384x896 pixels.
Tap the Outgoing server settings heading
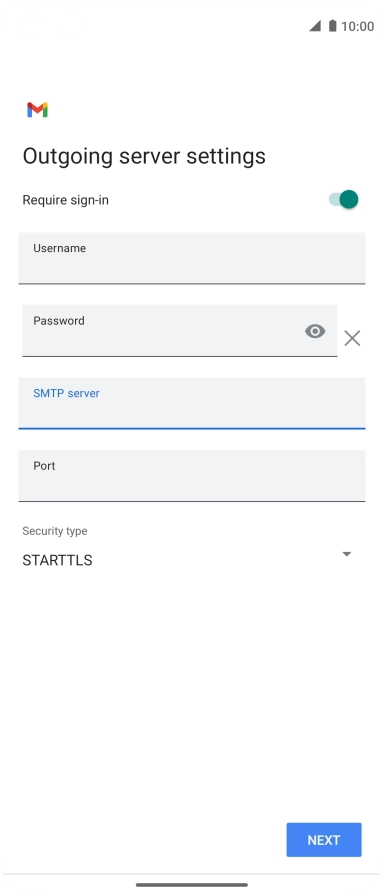(x=144, y=156)
